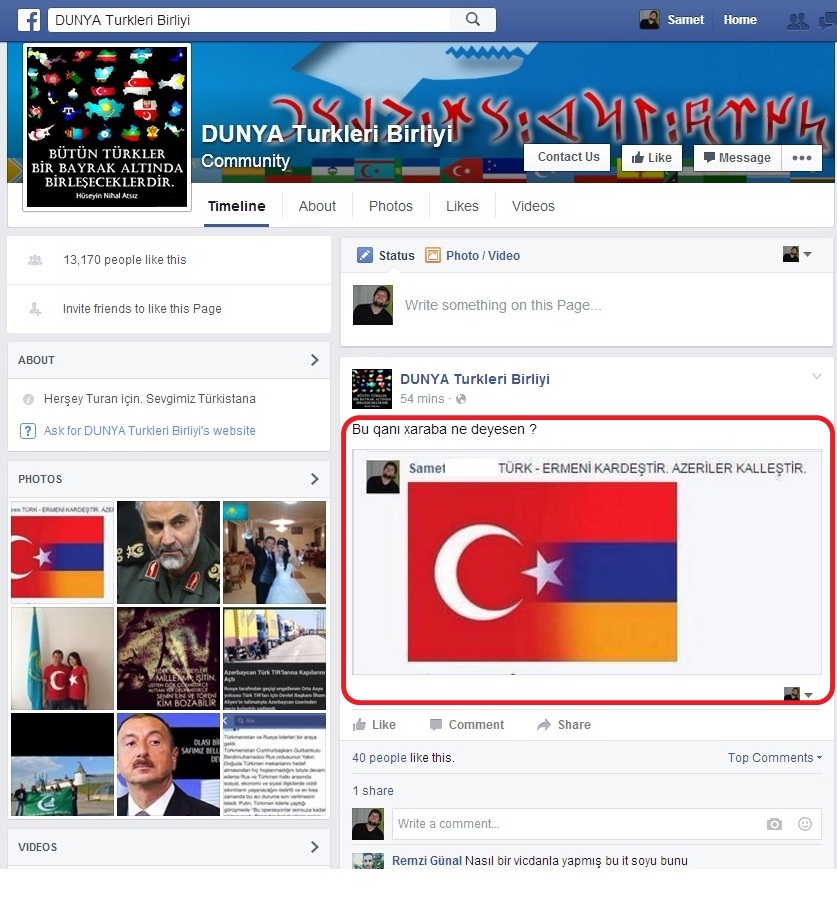Open the About tab
Image resolution: width=837 pixels, height=902 pixels.
317,206
